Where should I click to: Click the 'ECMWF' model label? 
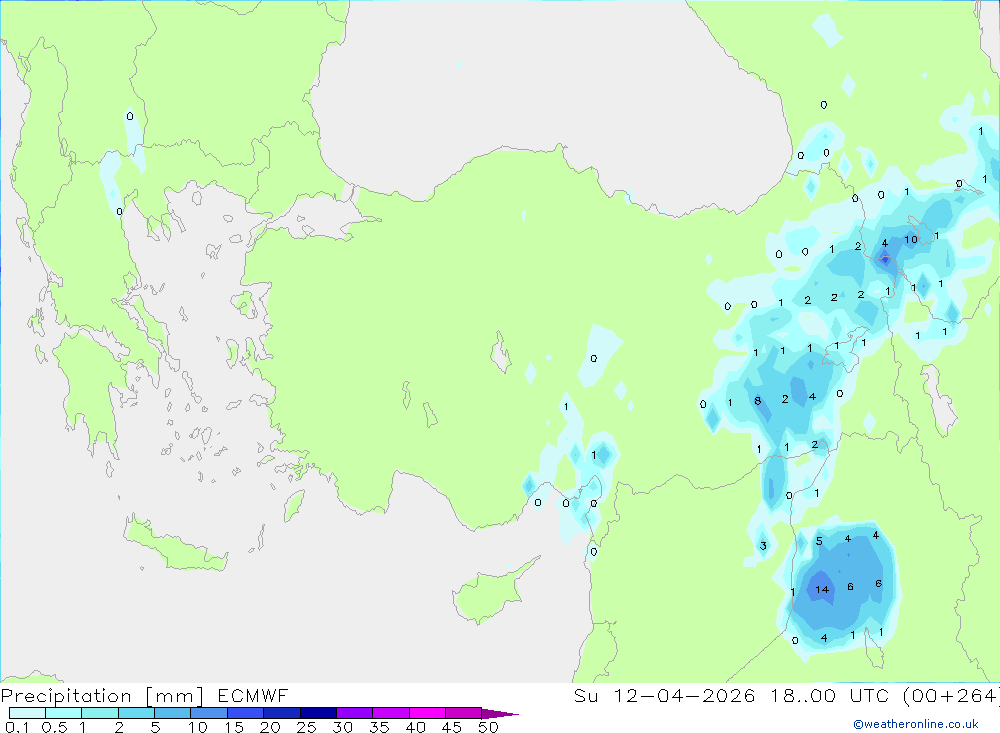(x=253, y=696)
